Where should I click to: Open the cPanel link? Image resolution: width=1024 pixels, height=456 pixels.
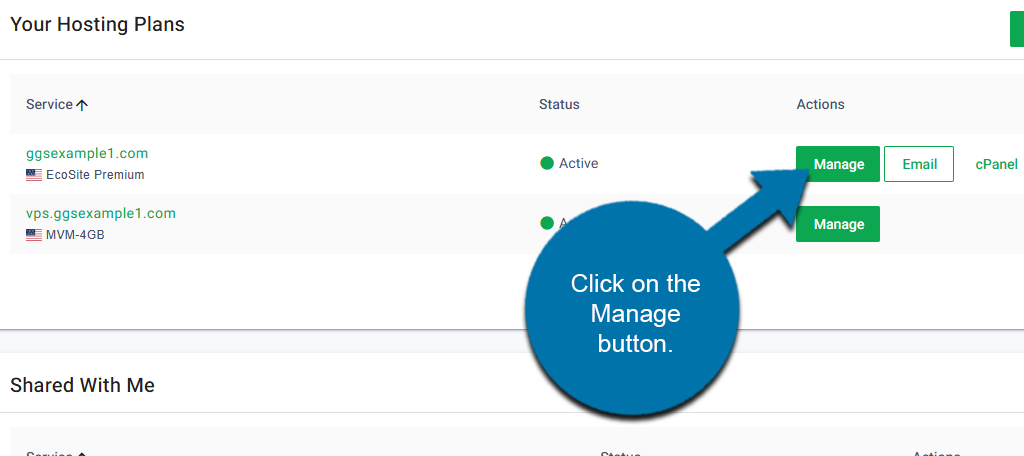point(996,164)
